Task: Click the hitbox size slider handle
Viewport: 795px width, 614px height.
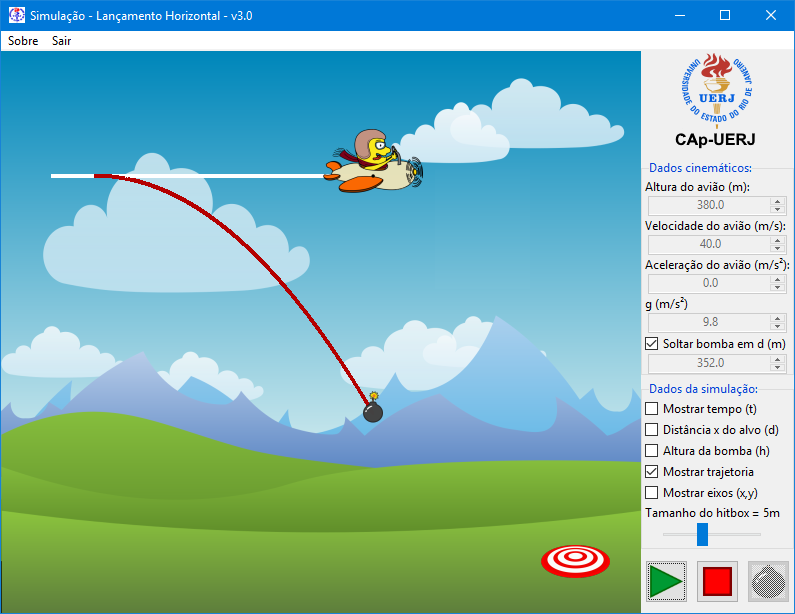Action: coord(702,534)
